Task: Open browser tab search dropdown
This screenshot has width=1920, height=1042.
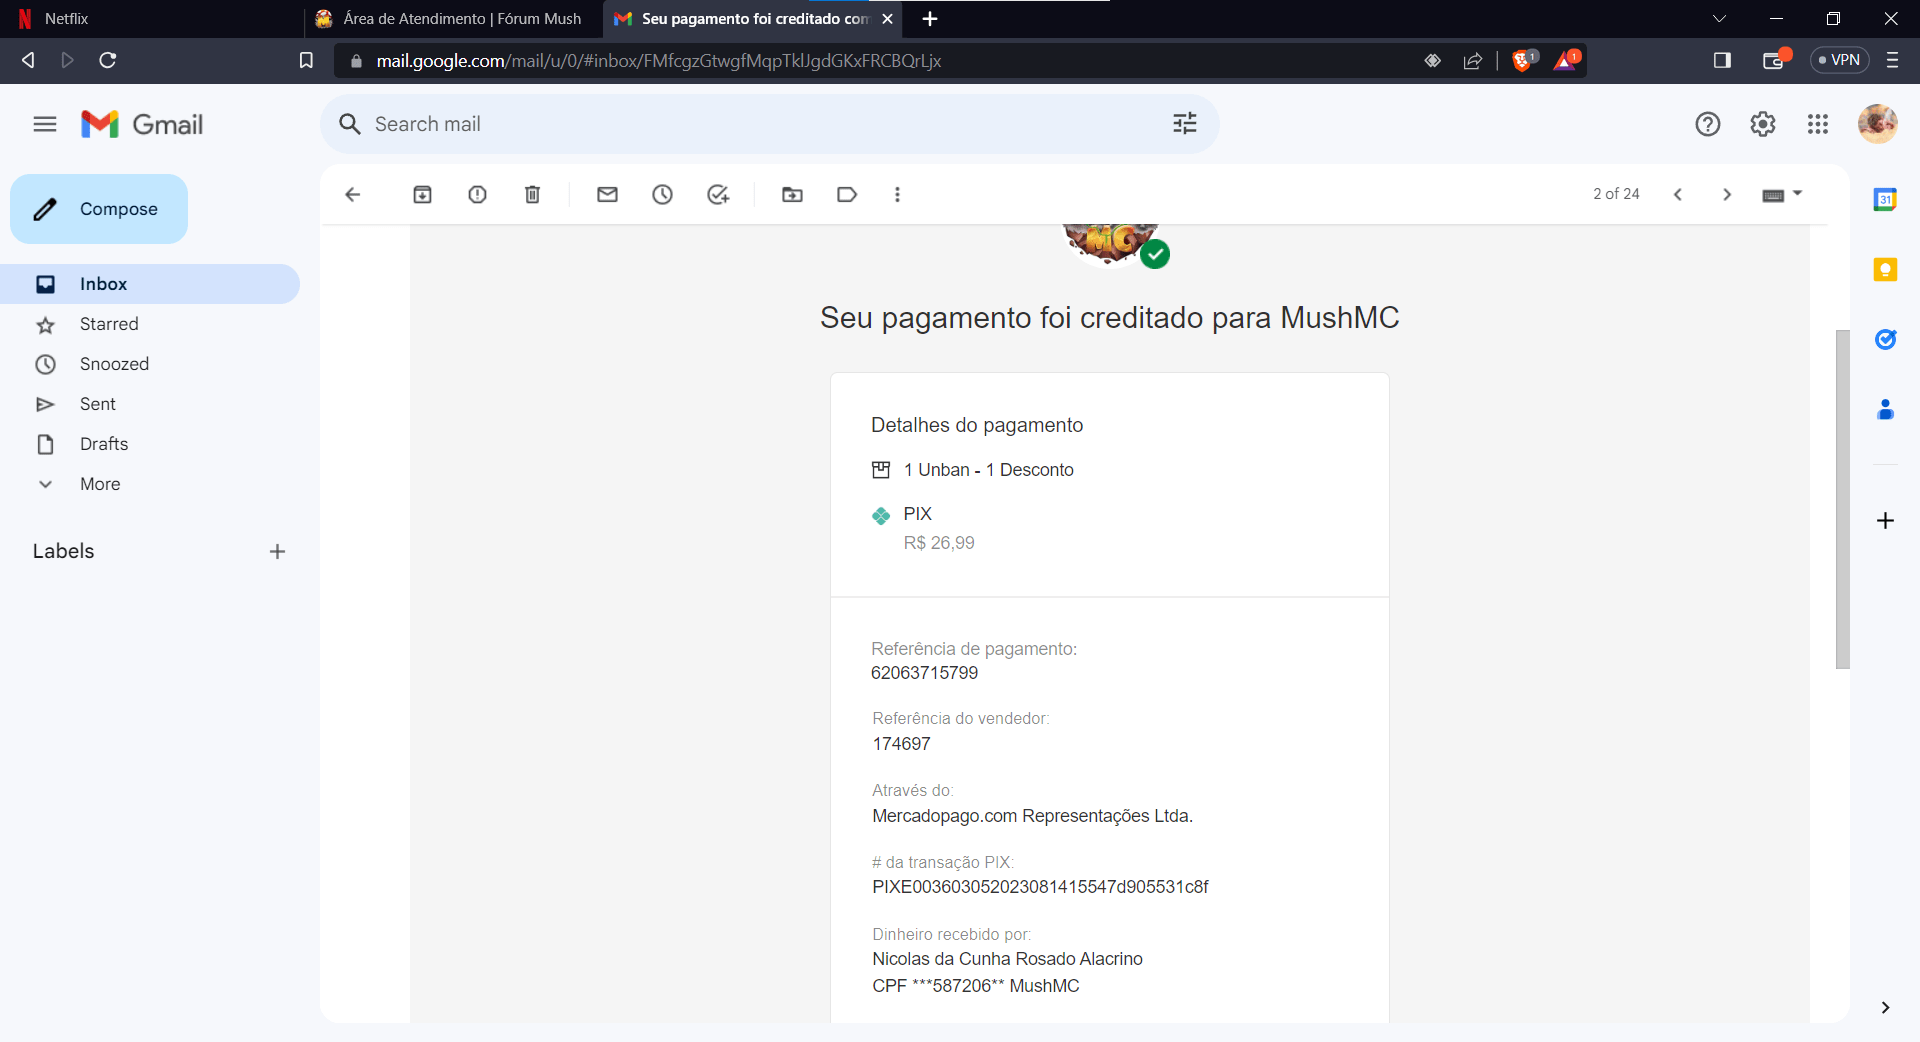Action: click(1719, 19)
